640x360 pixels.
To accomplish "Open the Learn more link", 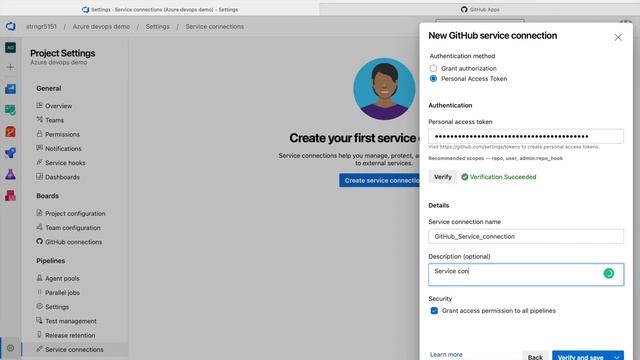I will (x=446, y=355).
